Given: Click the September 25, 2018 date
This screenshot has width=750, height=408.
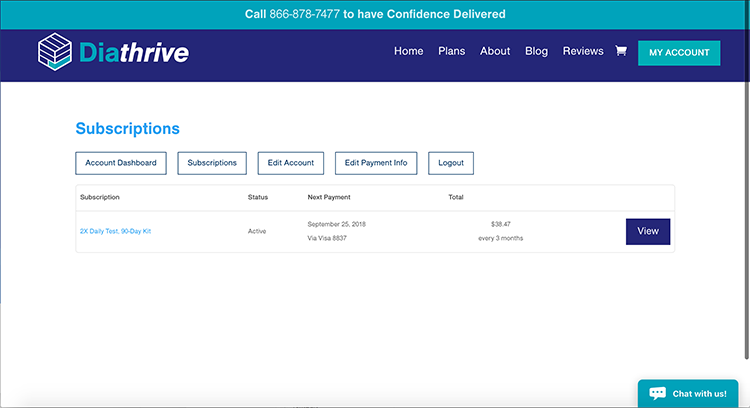Looking at the screenshot, I should [336, 224].
